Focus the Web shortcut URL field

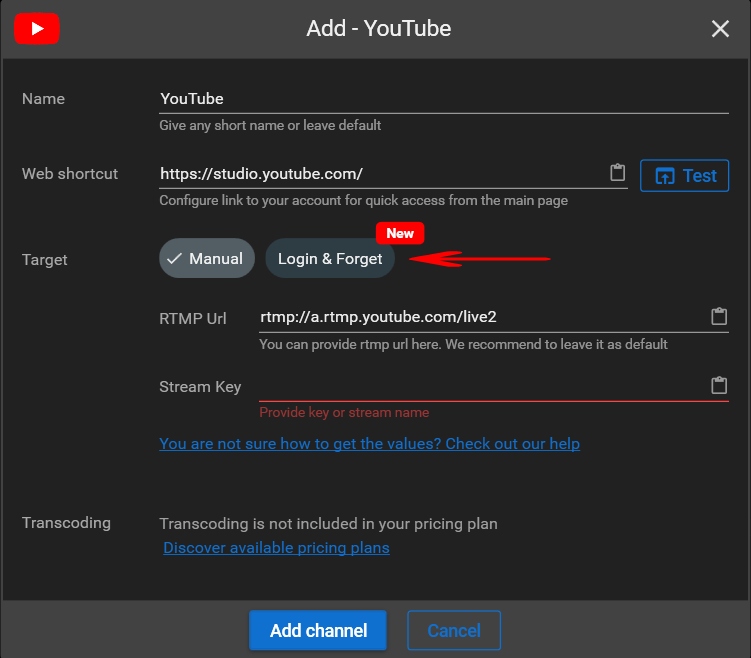point(380,174)
